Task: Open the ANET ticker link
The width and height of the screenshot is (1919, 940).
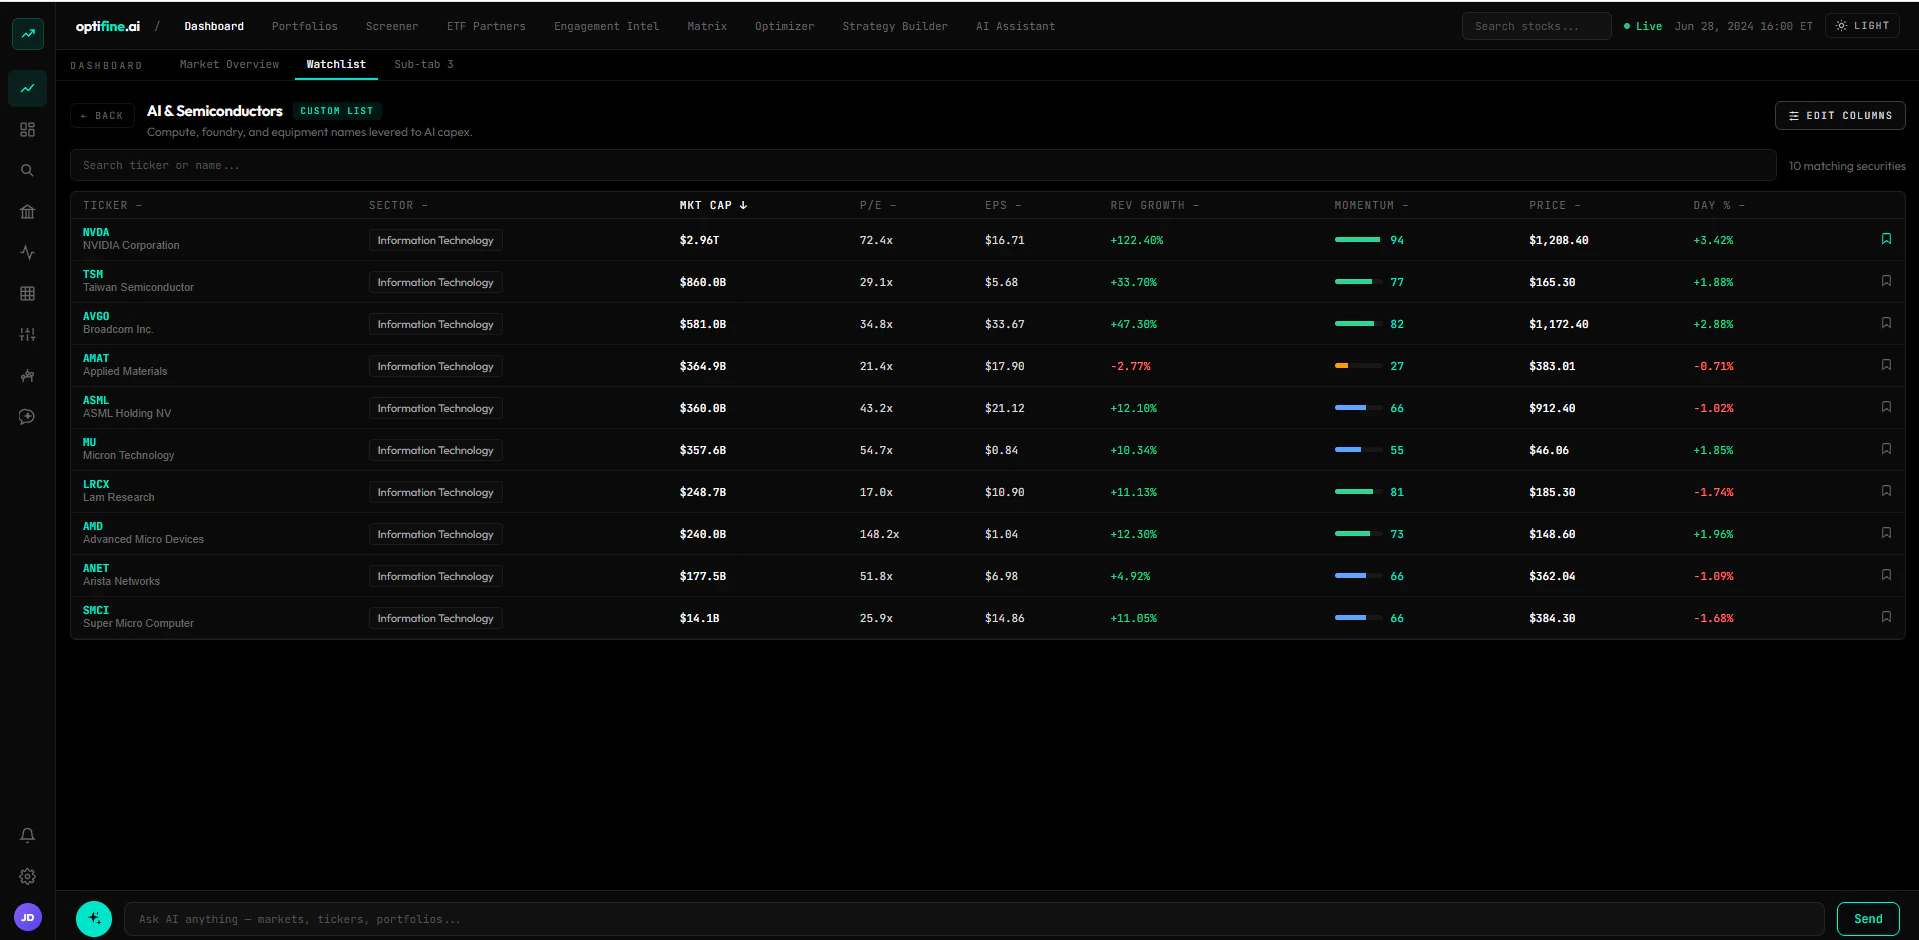Action: pos(96,568)
